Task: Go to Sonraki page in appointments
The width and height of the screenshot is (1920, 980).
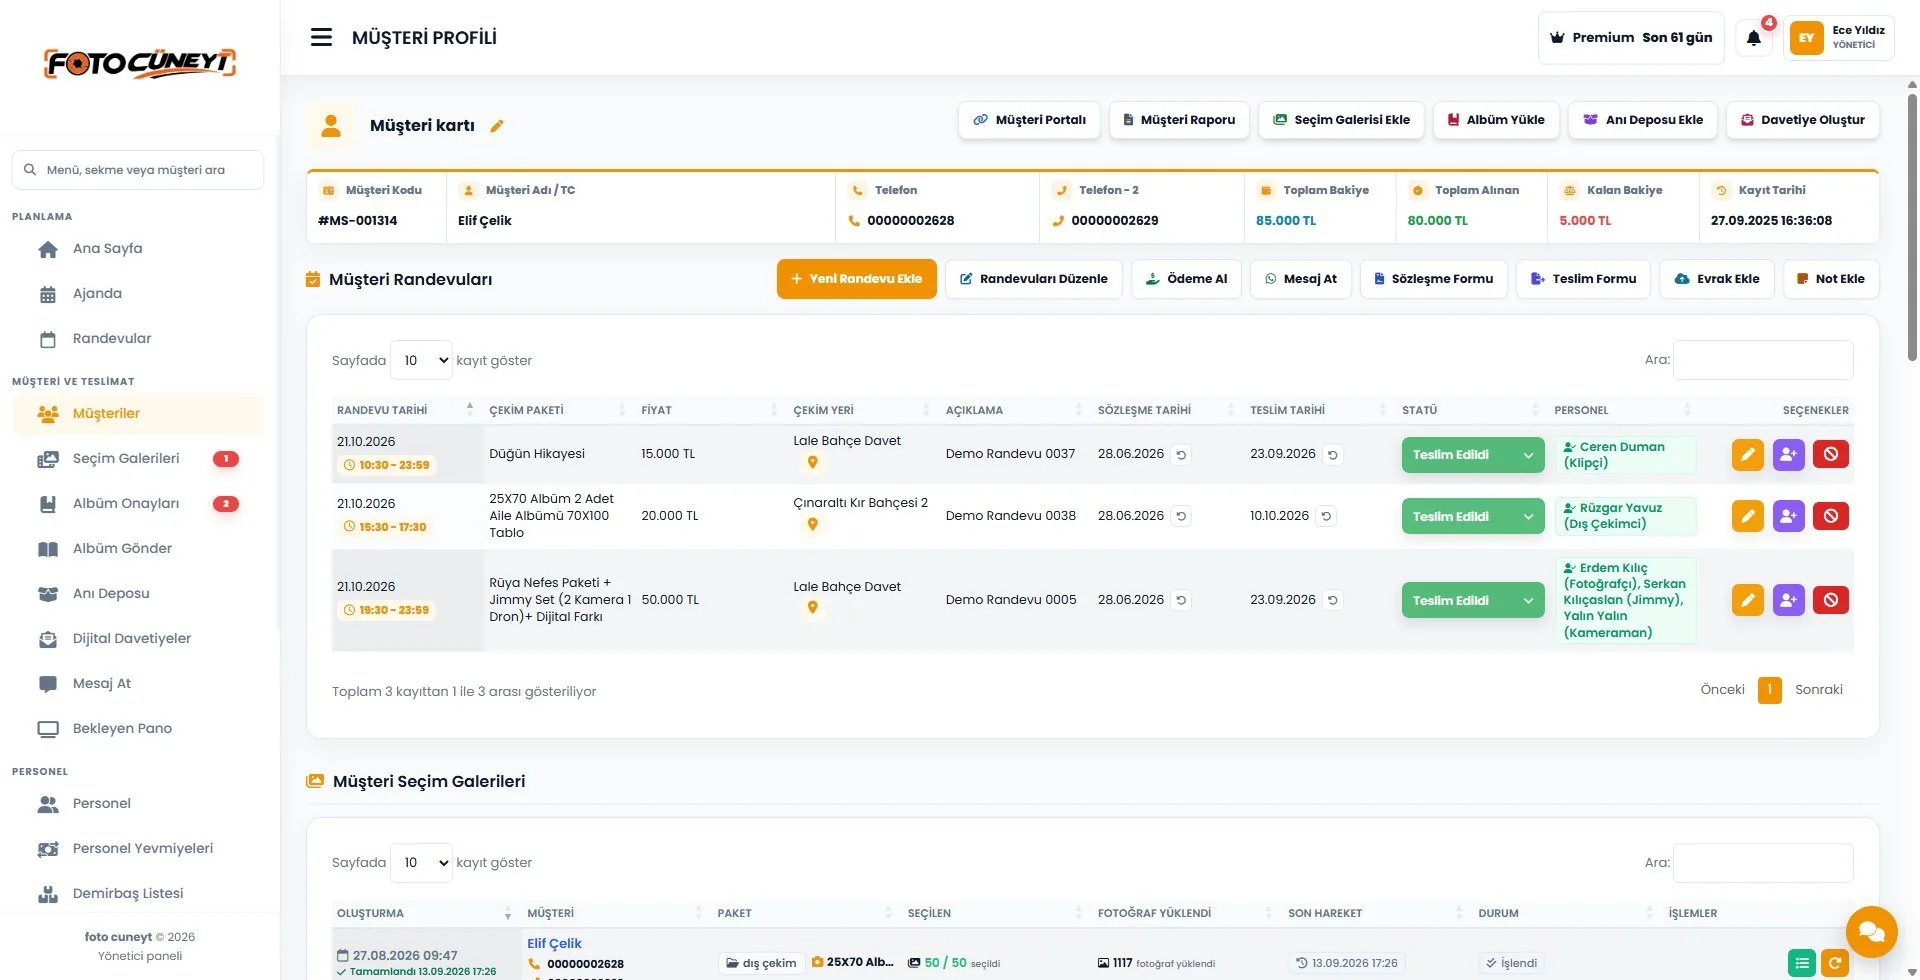Action: [x=1818, y=690]
